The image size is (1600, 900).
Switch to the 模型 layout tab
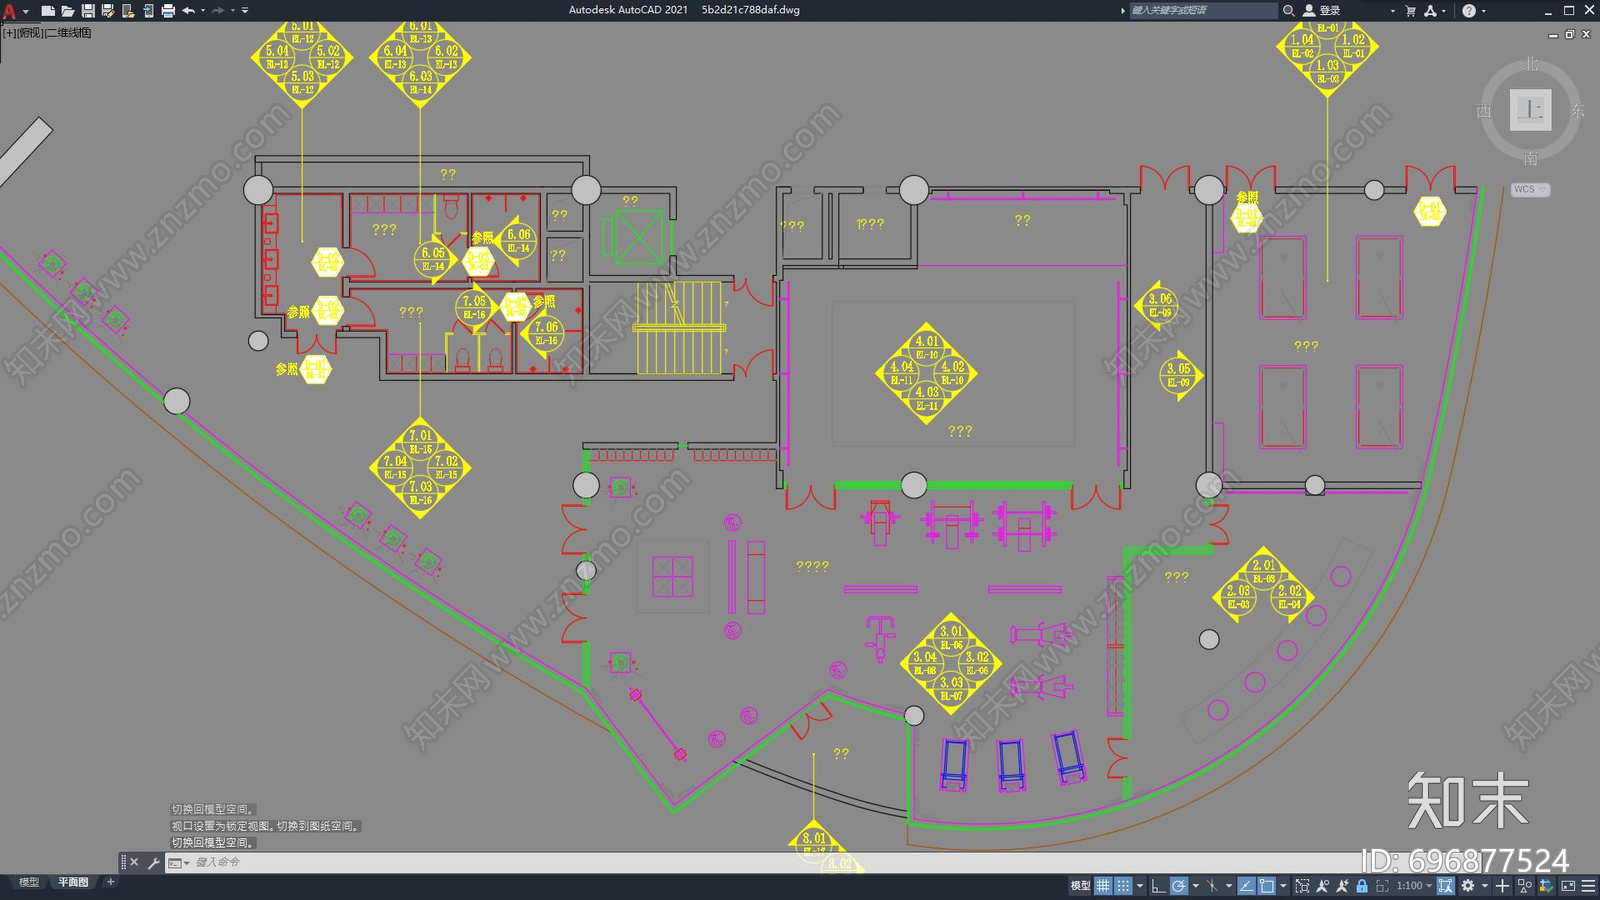click(x=29, y=882)
